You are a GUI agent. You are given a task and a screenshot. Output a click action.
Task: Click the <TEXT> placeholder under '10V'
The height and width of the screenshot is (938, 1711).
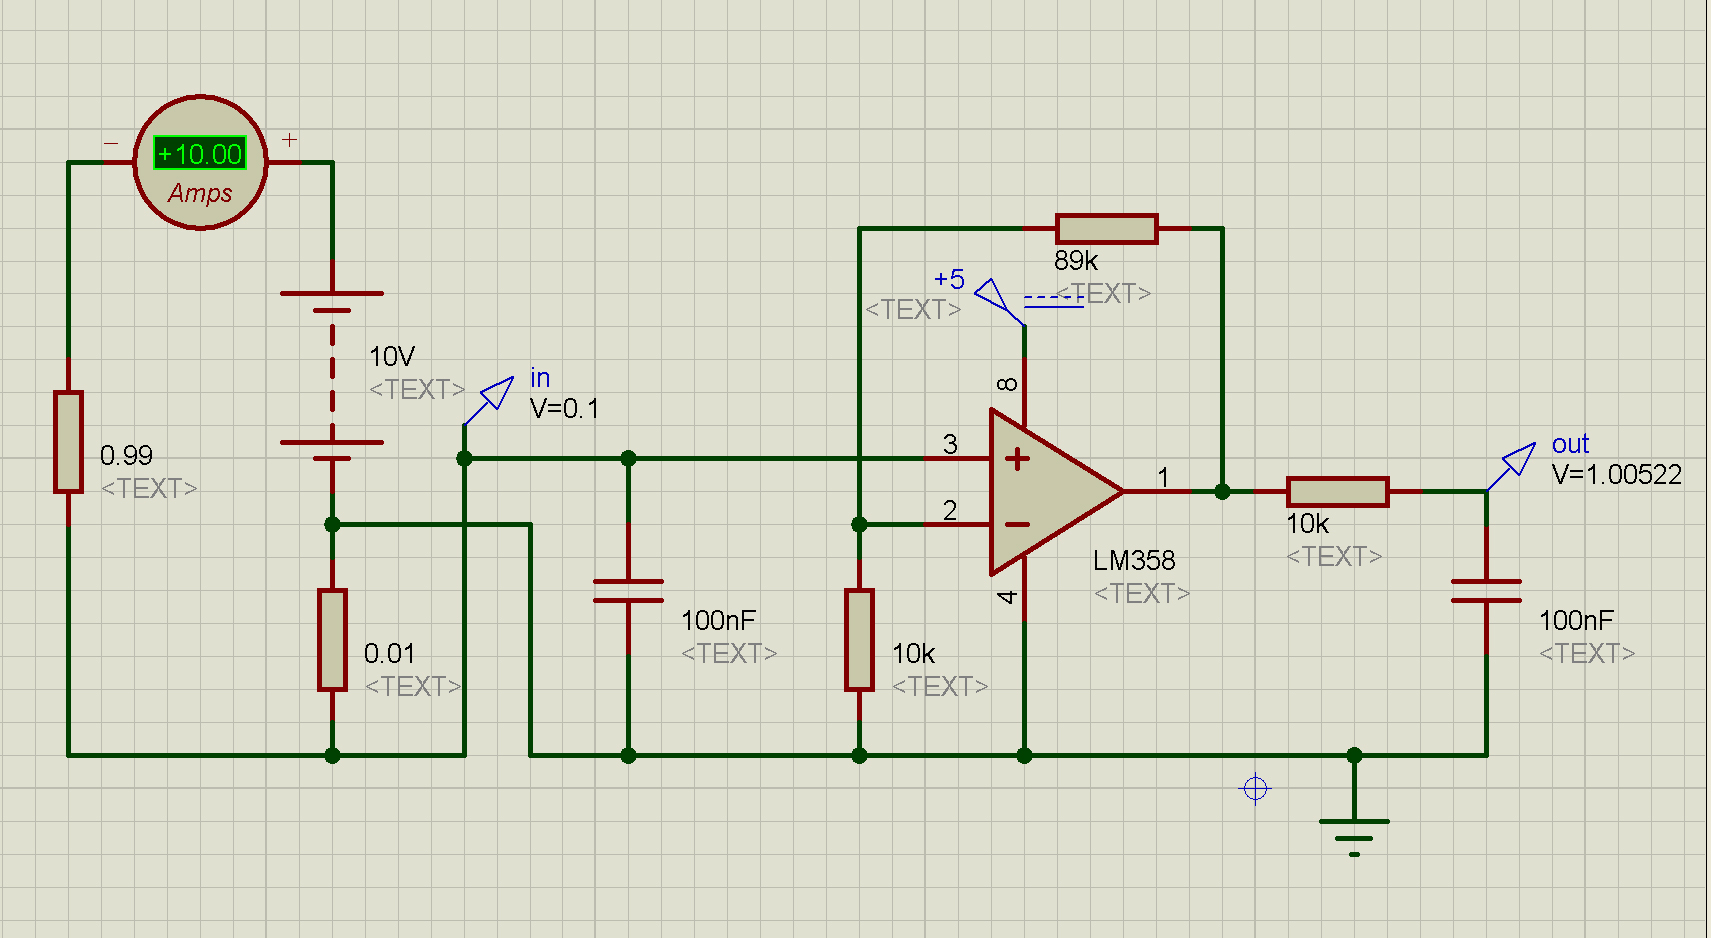[x=417, y=390]
